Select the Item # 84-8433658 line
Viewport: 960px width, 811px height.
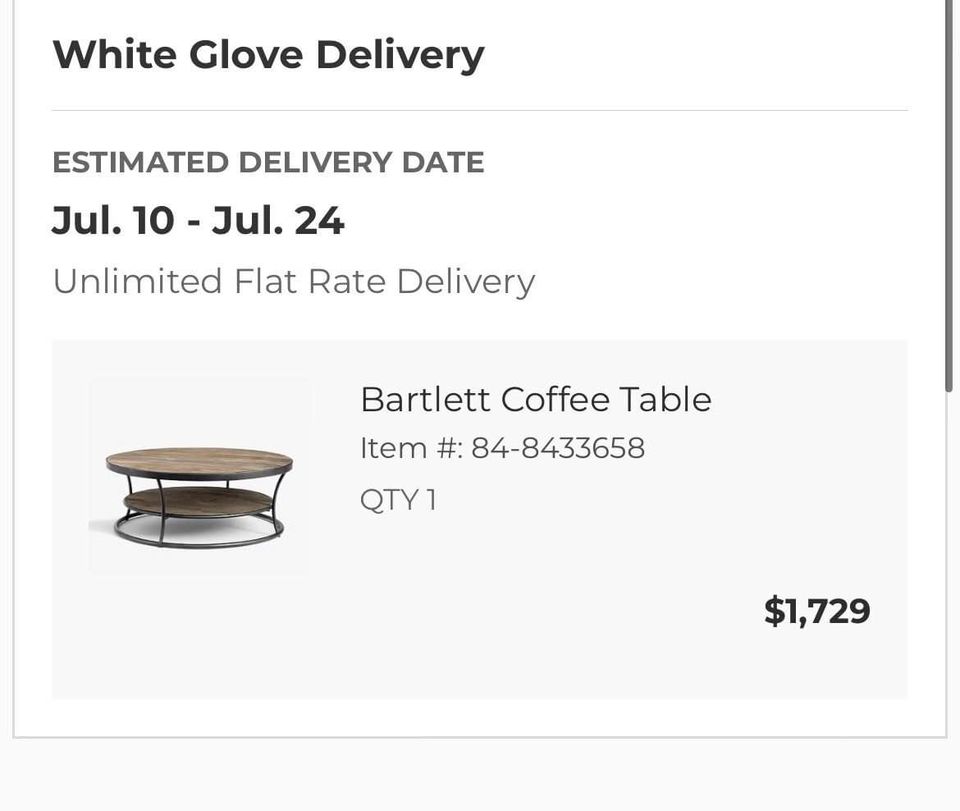(x=502, y=448)
